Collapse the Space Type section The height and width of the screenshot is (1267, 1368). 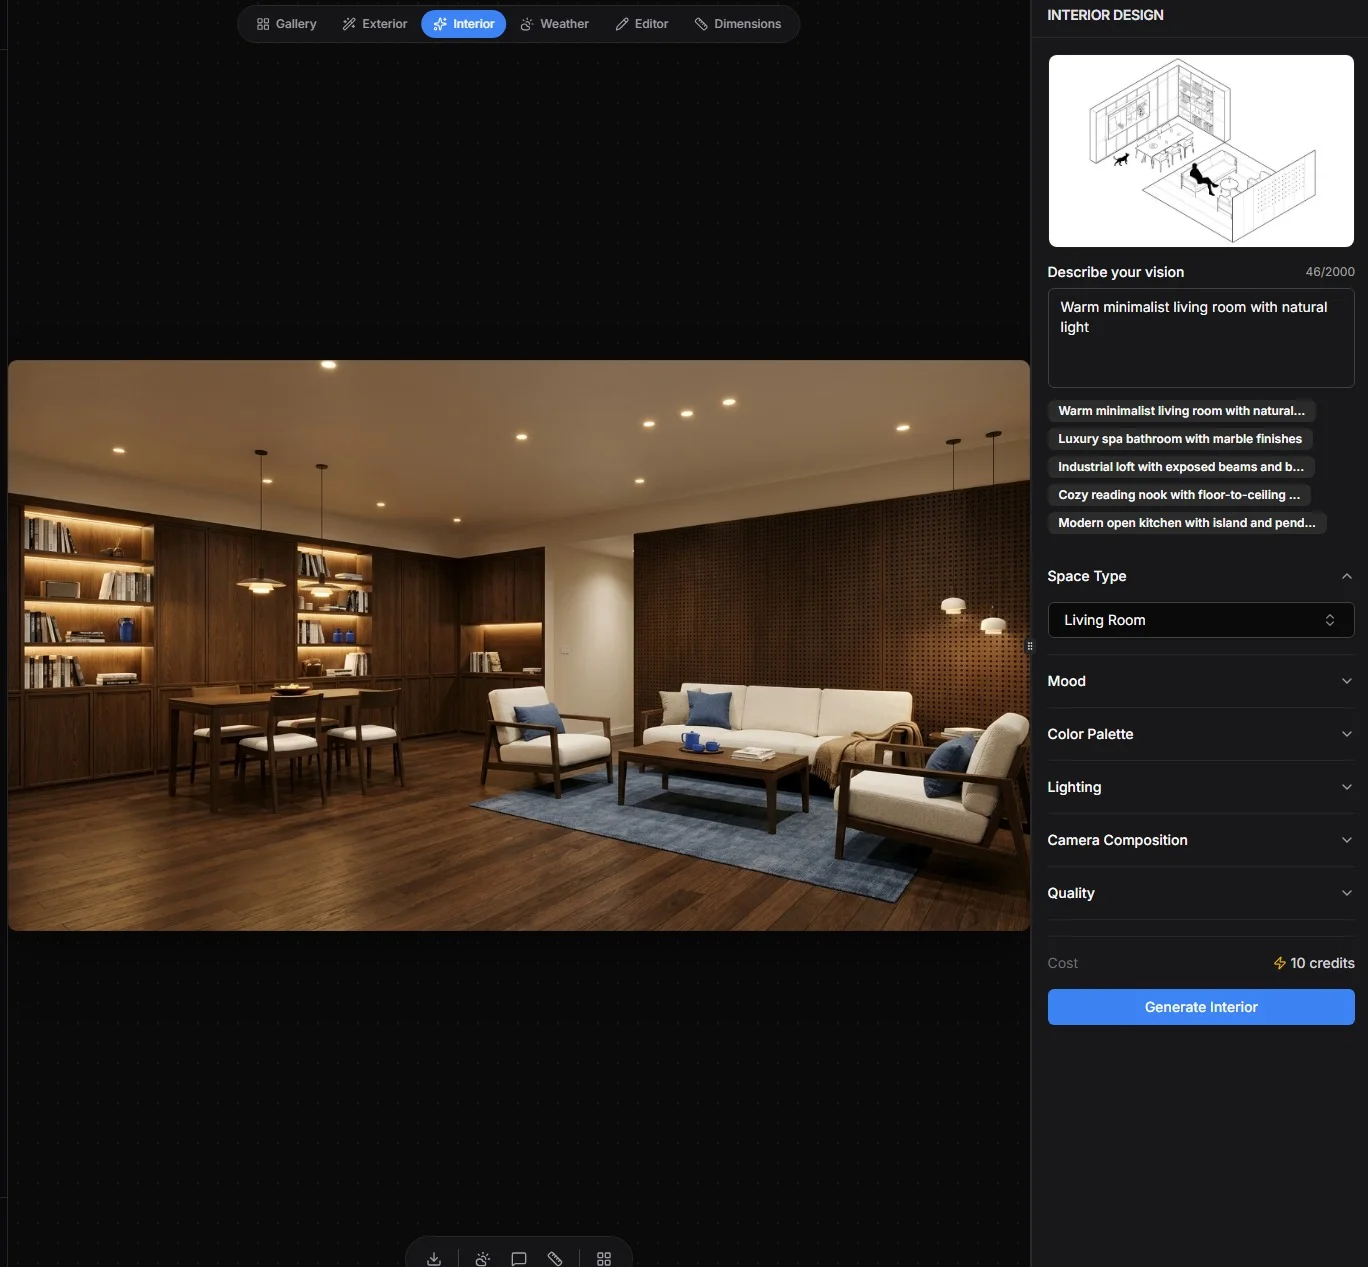tap(1346, 576)
